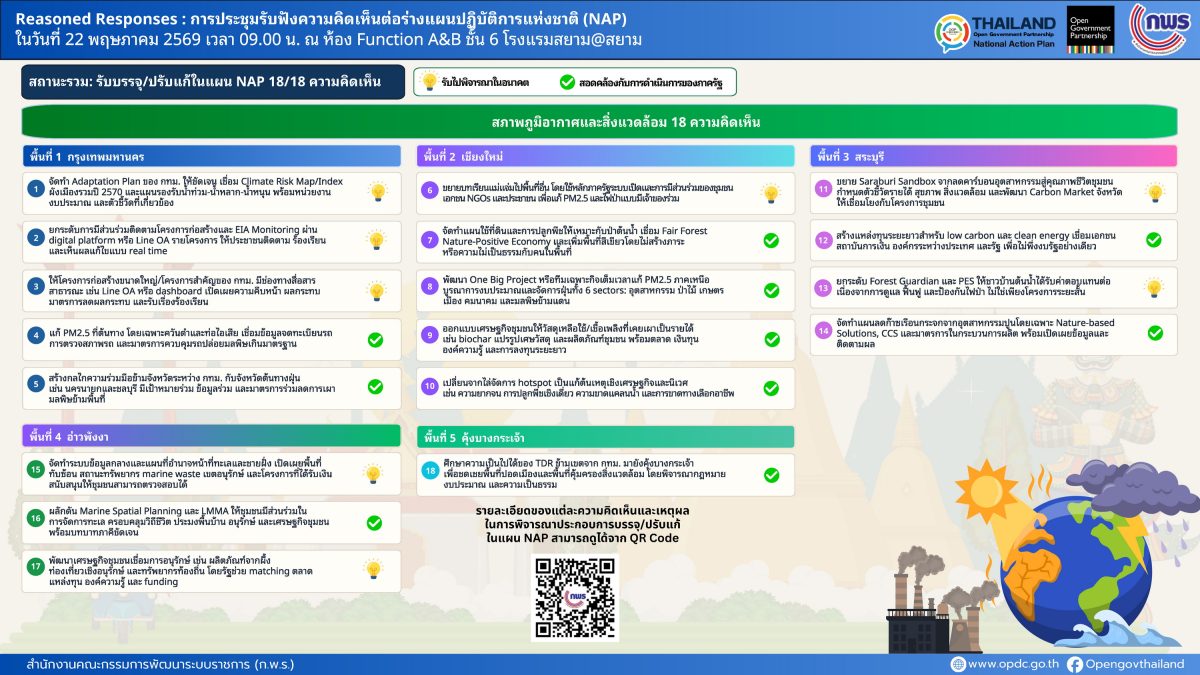Click the lightbulb icon beside item 6
This screenshot has height=675, width=1200.
point(771,193)
